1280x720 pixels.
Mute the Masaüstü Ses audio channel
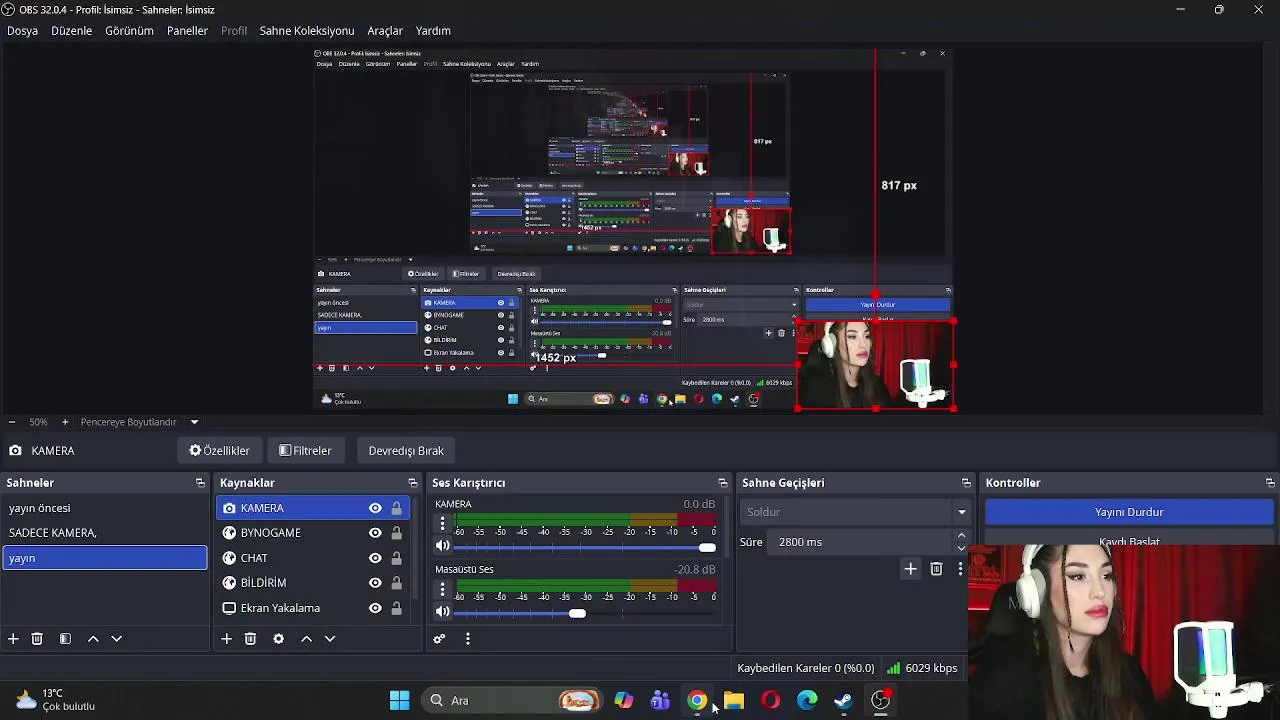pos(443,612)
